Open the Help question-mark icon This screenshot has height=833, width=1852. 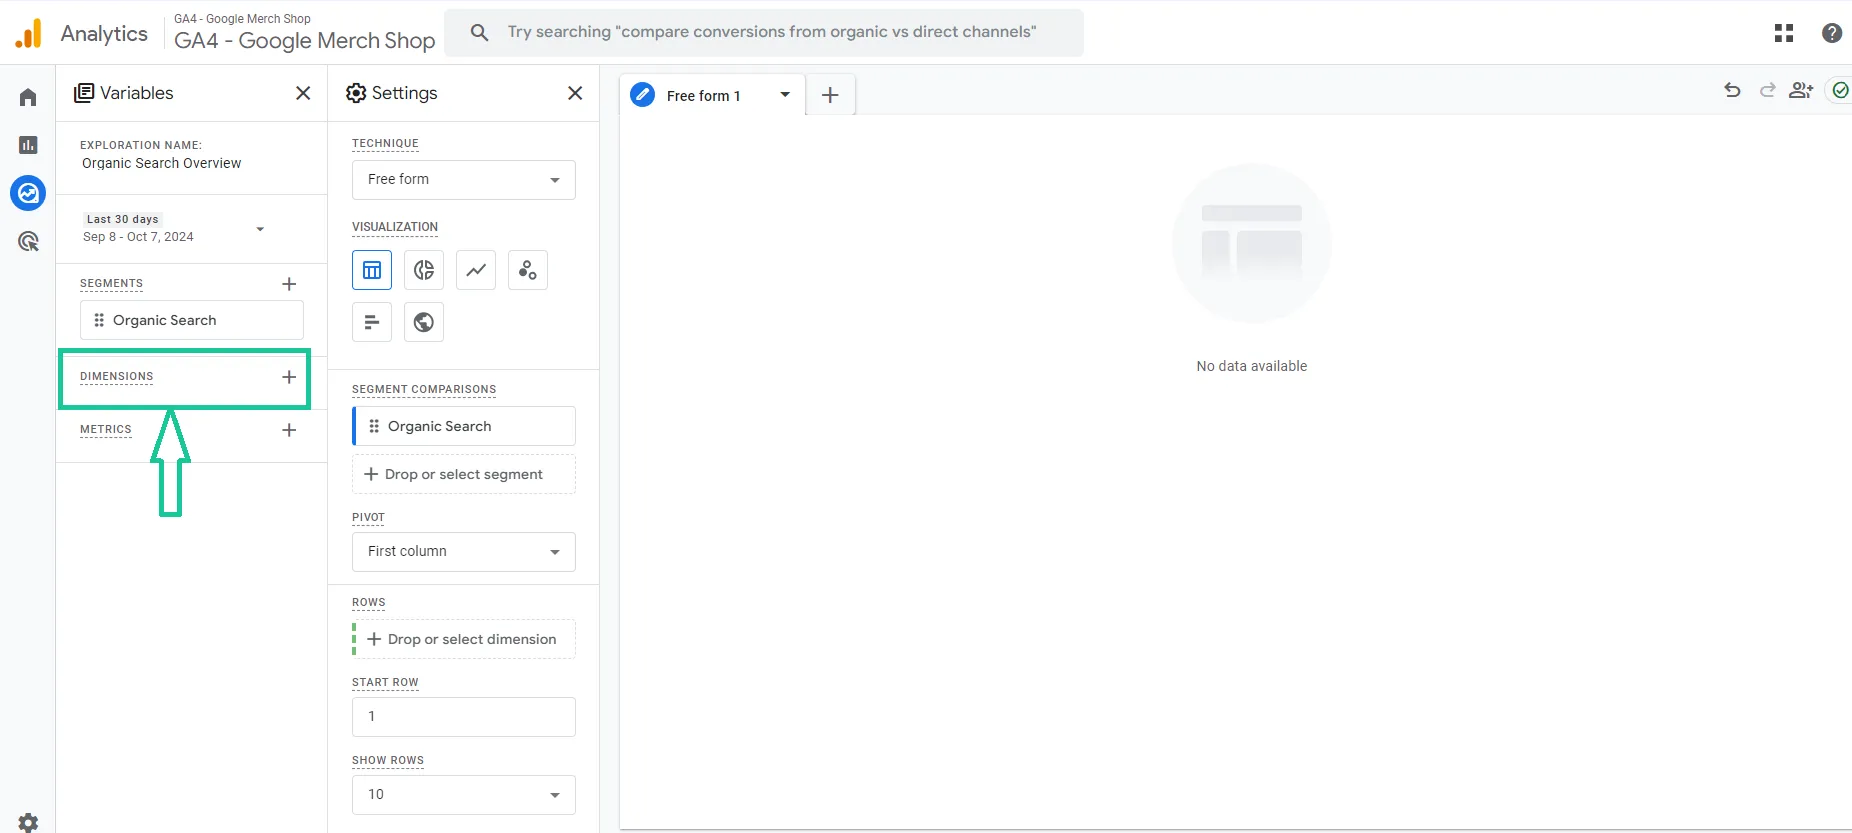click(1832, 33)
